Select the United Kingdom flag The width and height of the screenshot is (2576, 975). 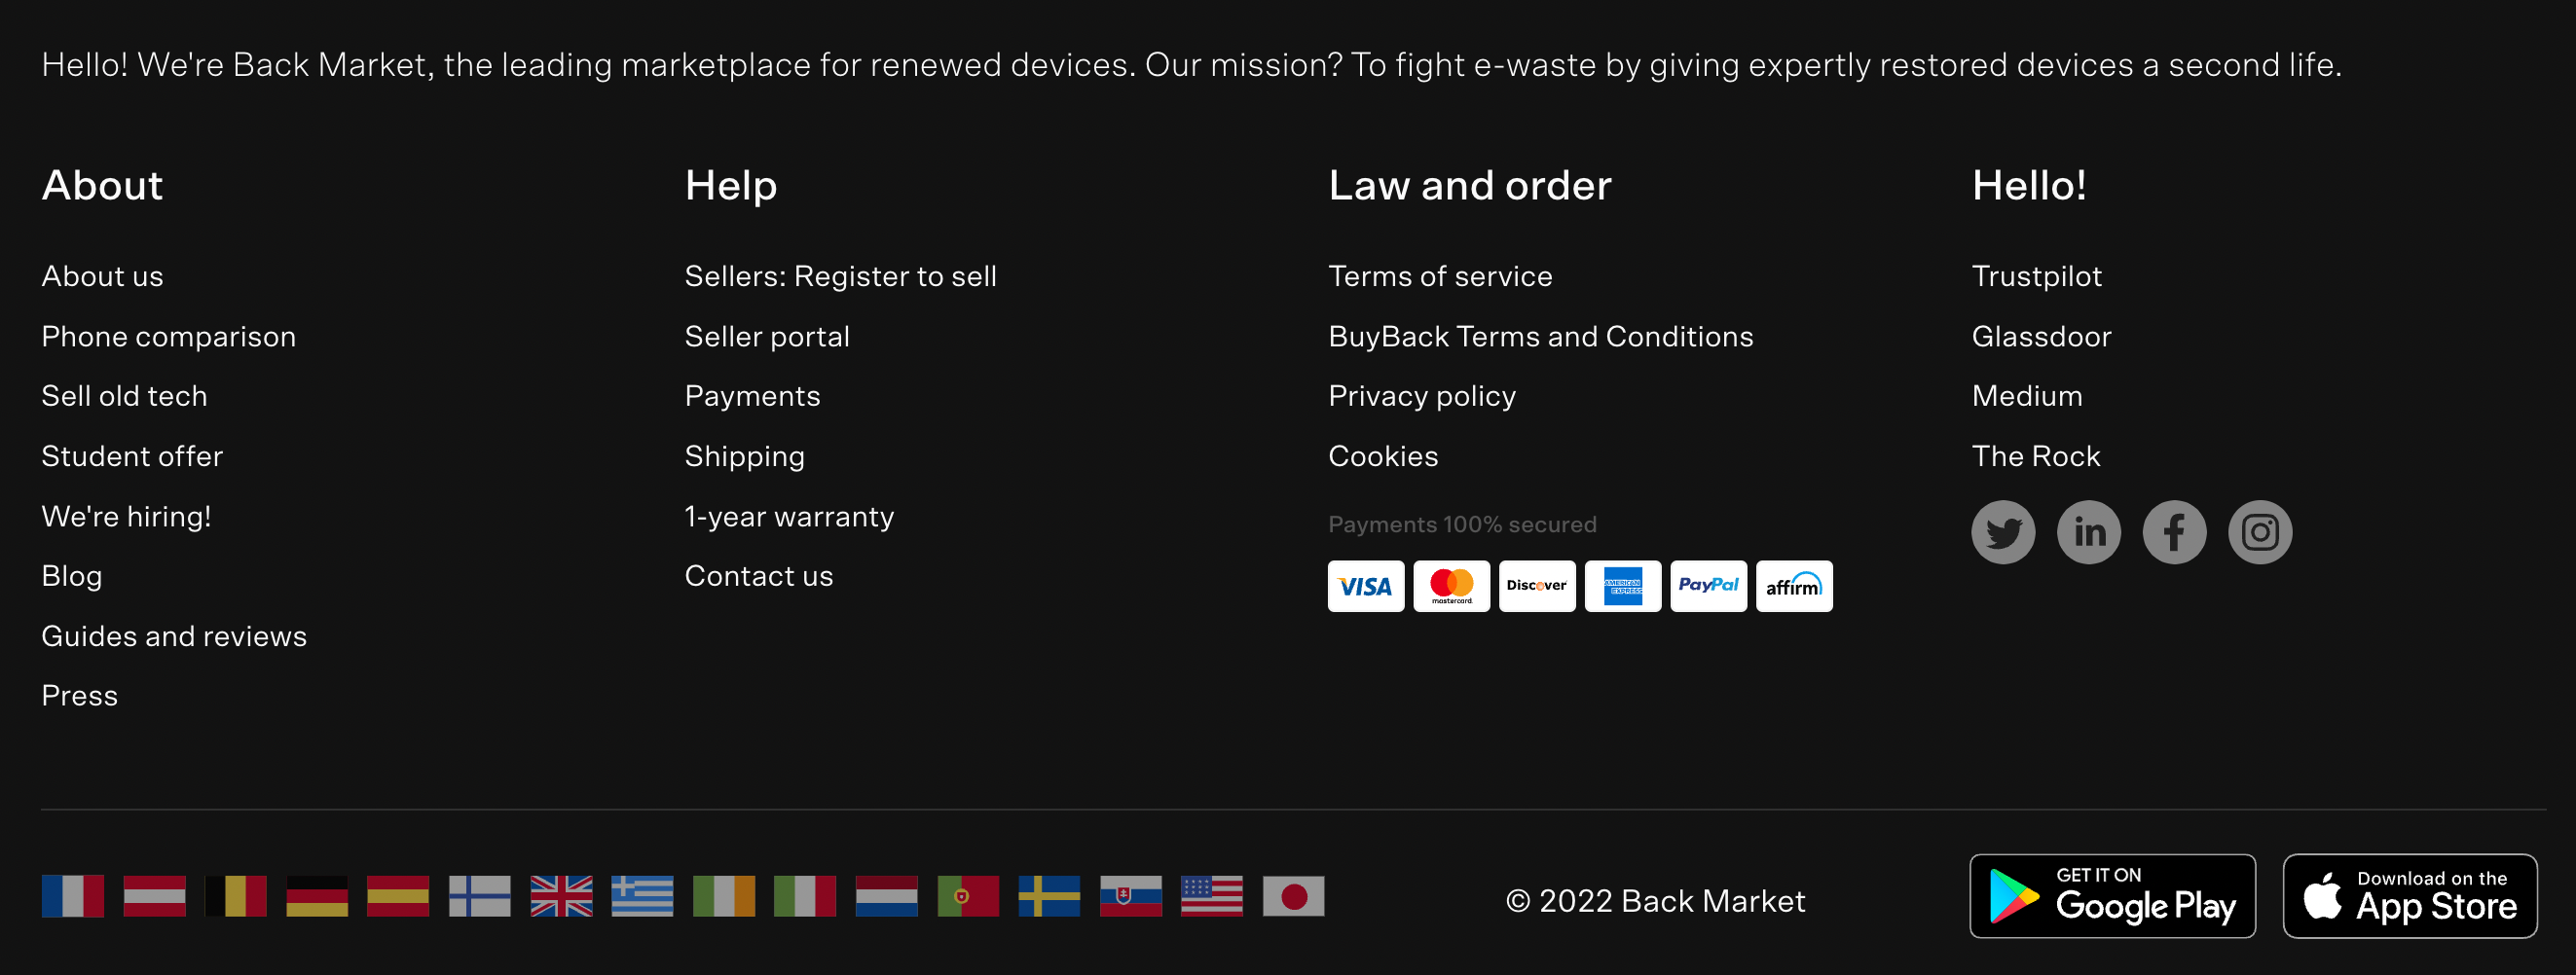(x=561, y=896)
